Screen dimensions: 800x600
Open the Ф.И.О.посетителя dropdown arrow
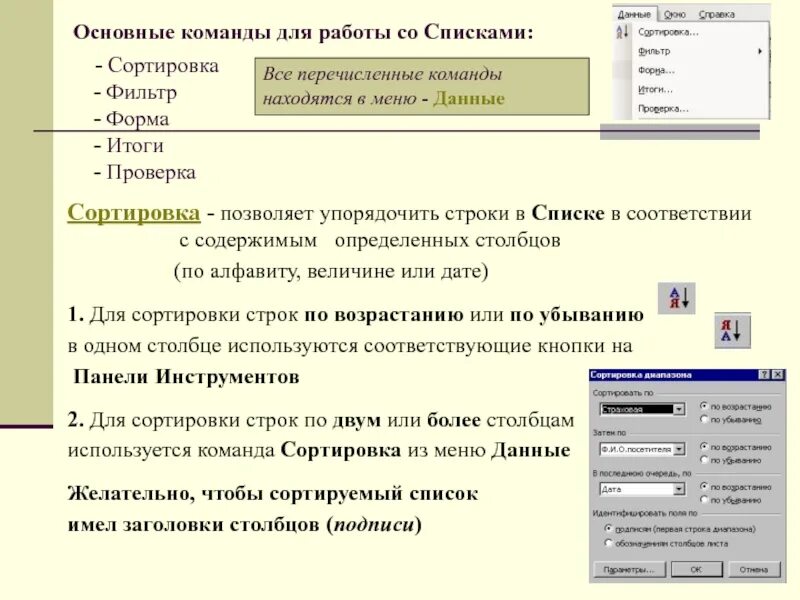click(x=679, y=449)
